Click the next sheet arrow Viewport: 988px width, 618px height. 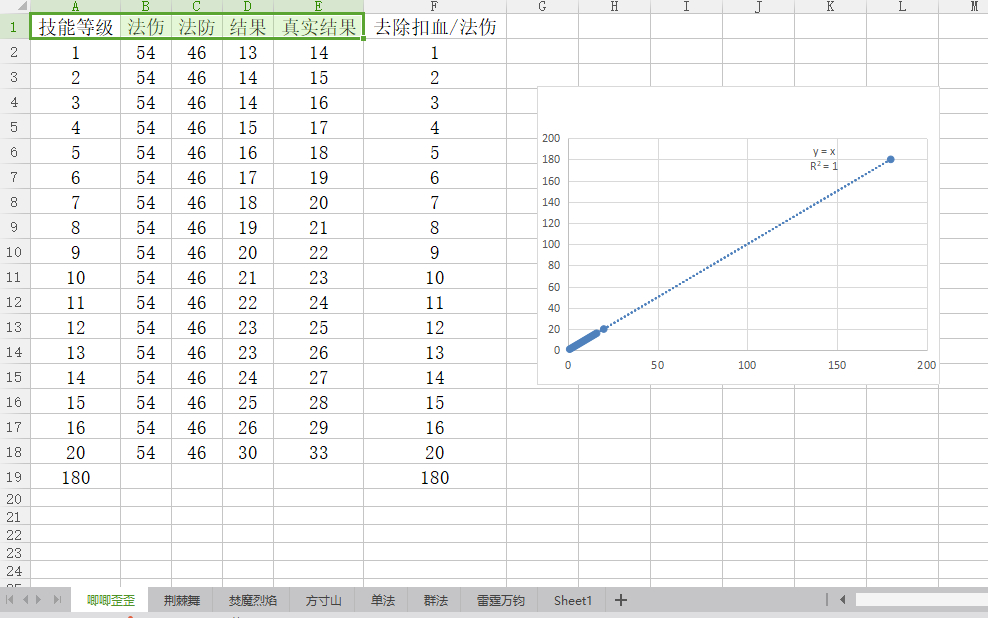coord(40,600)
